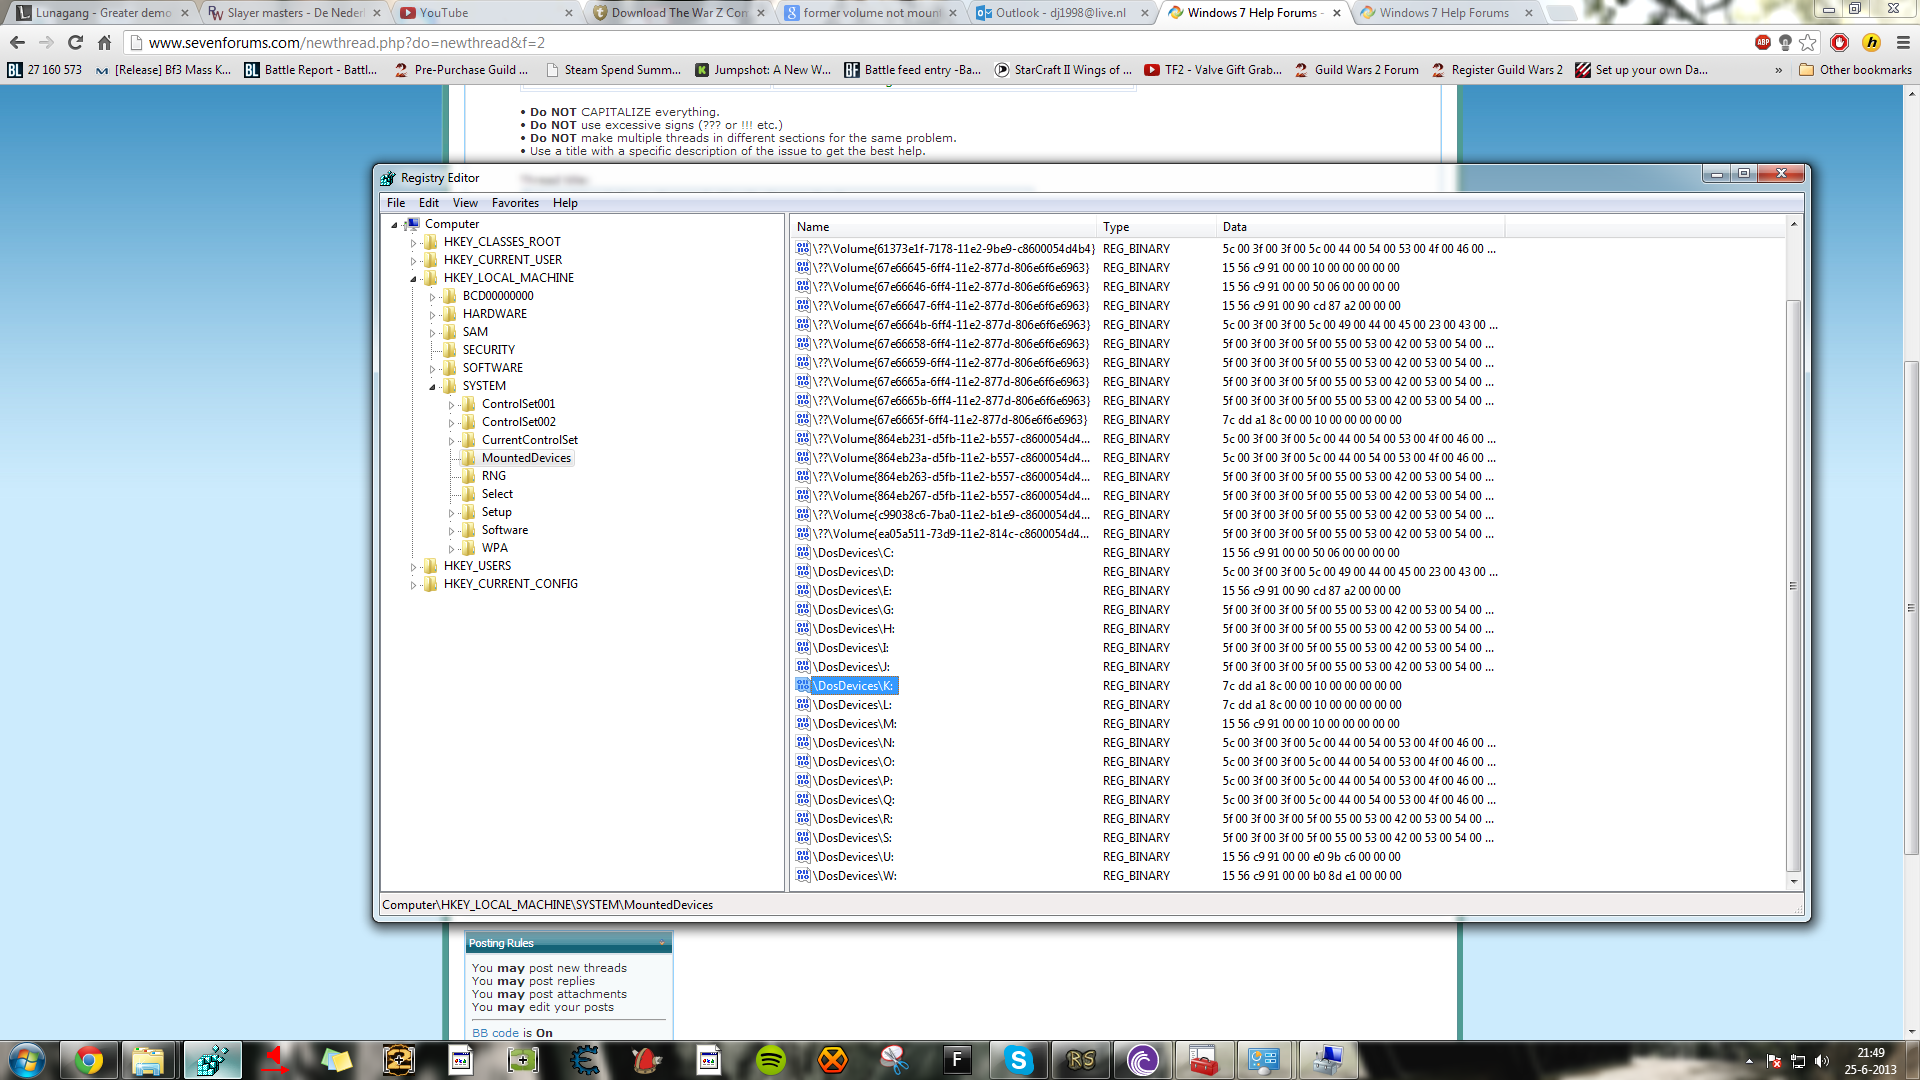Click the browser page vertical scrollbar
Viewport: 1920px width, 1080px height.
(1912, 606)
